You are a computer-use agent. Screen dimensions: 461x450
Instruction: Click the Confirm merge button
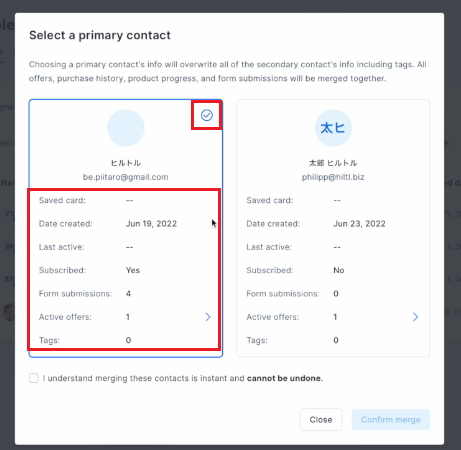(391, 420)
